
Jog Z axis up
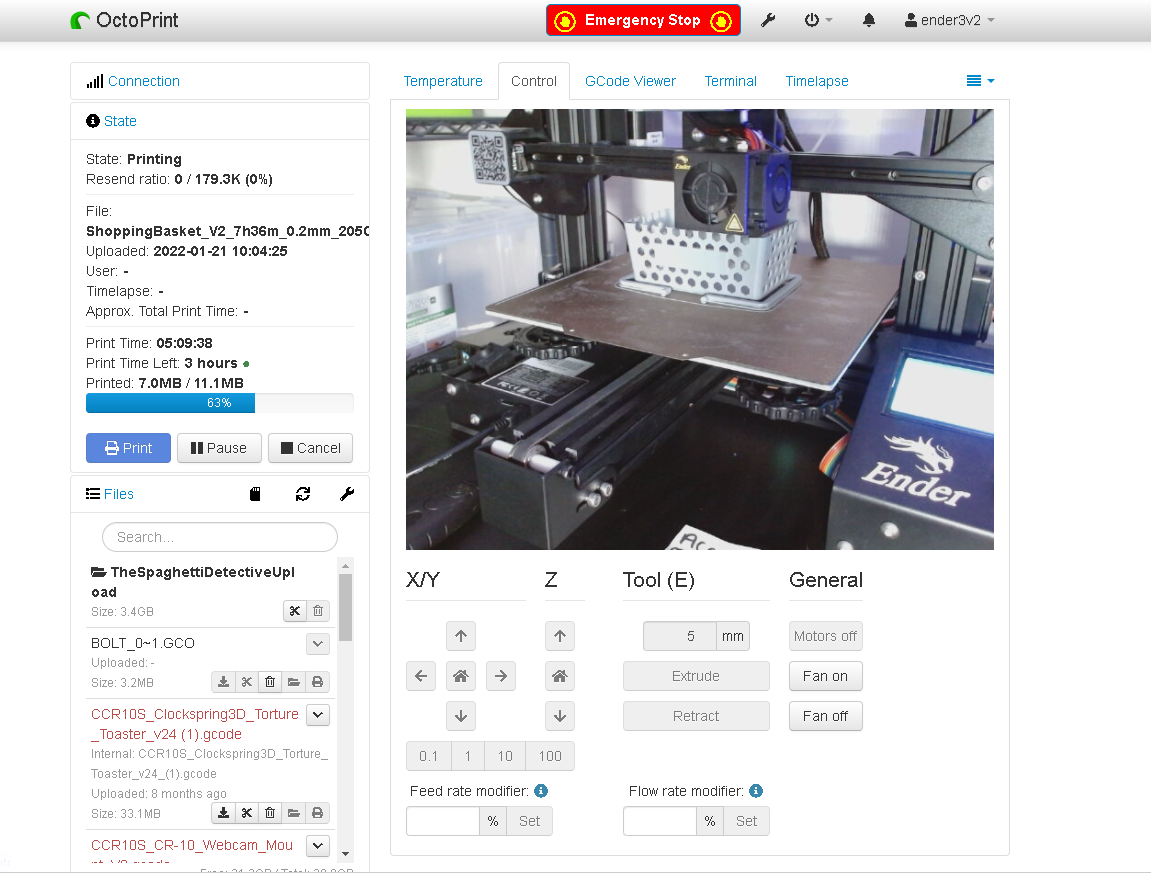559,636
